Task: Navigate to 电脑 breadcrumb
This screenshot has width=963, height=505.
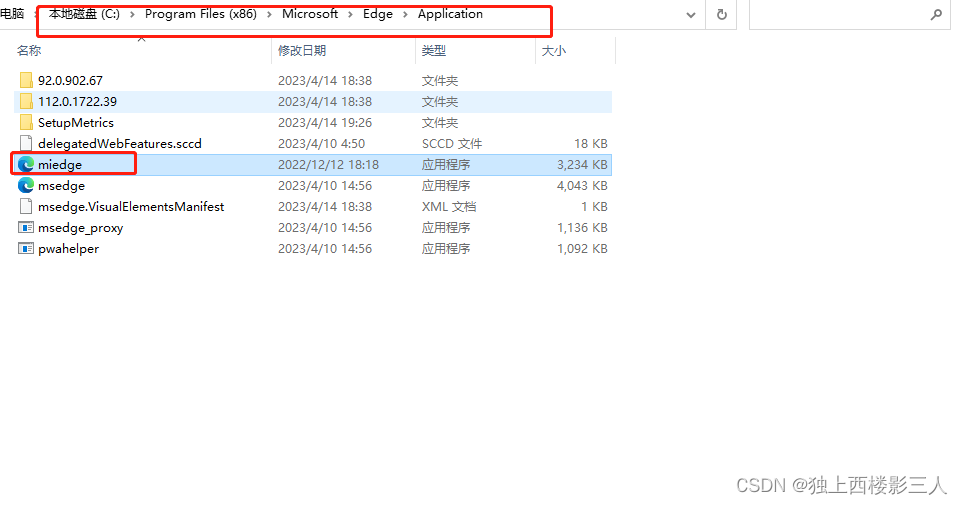Action: click(12, 14)
